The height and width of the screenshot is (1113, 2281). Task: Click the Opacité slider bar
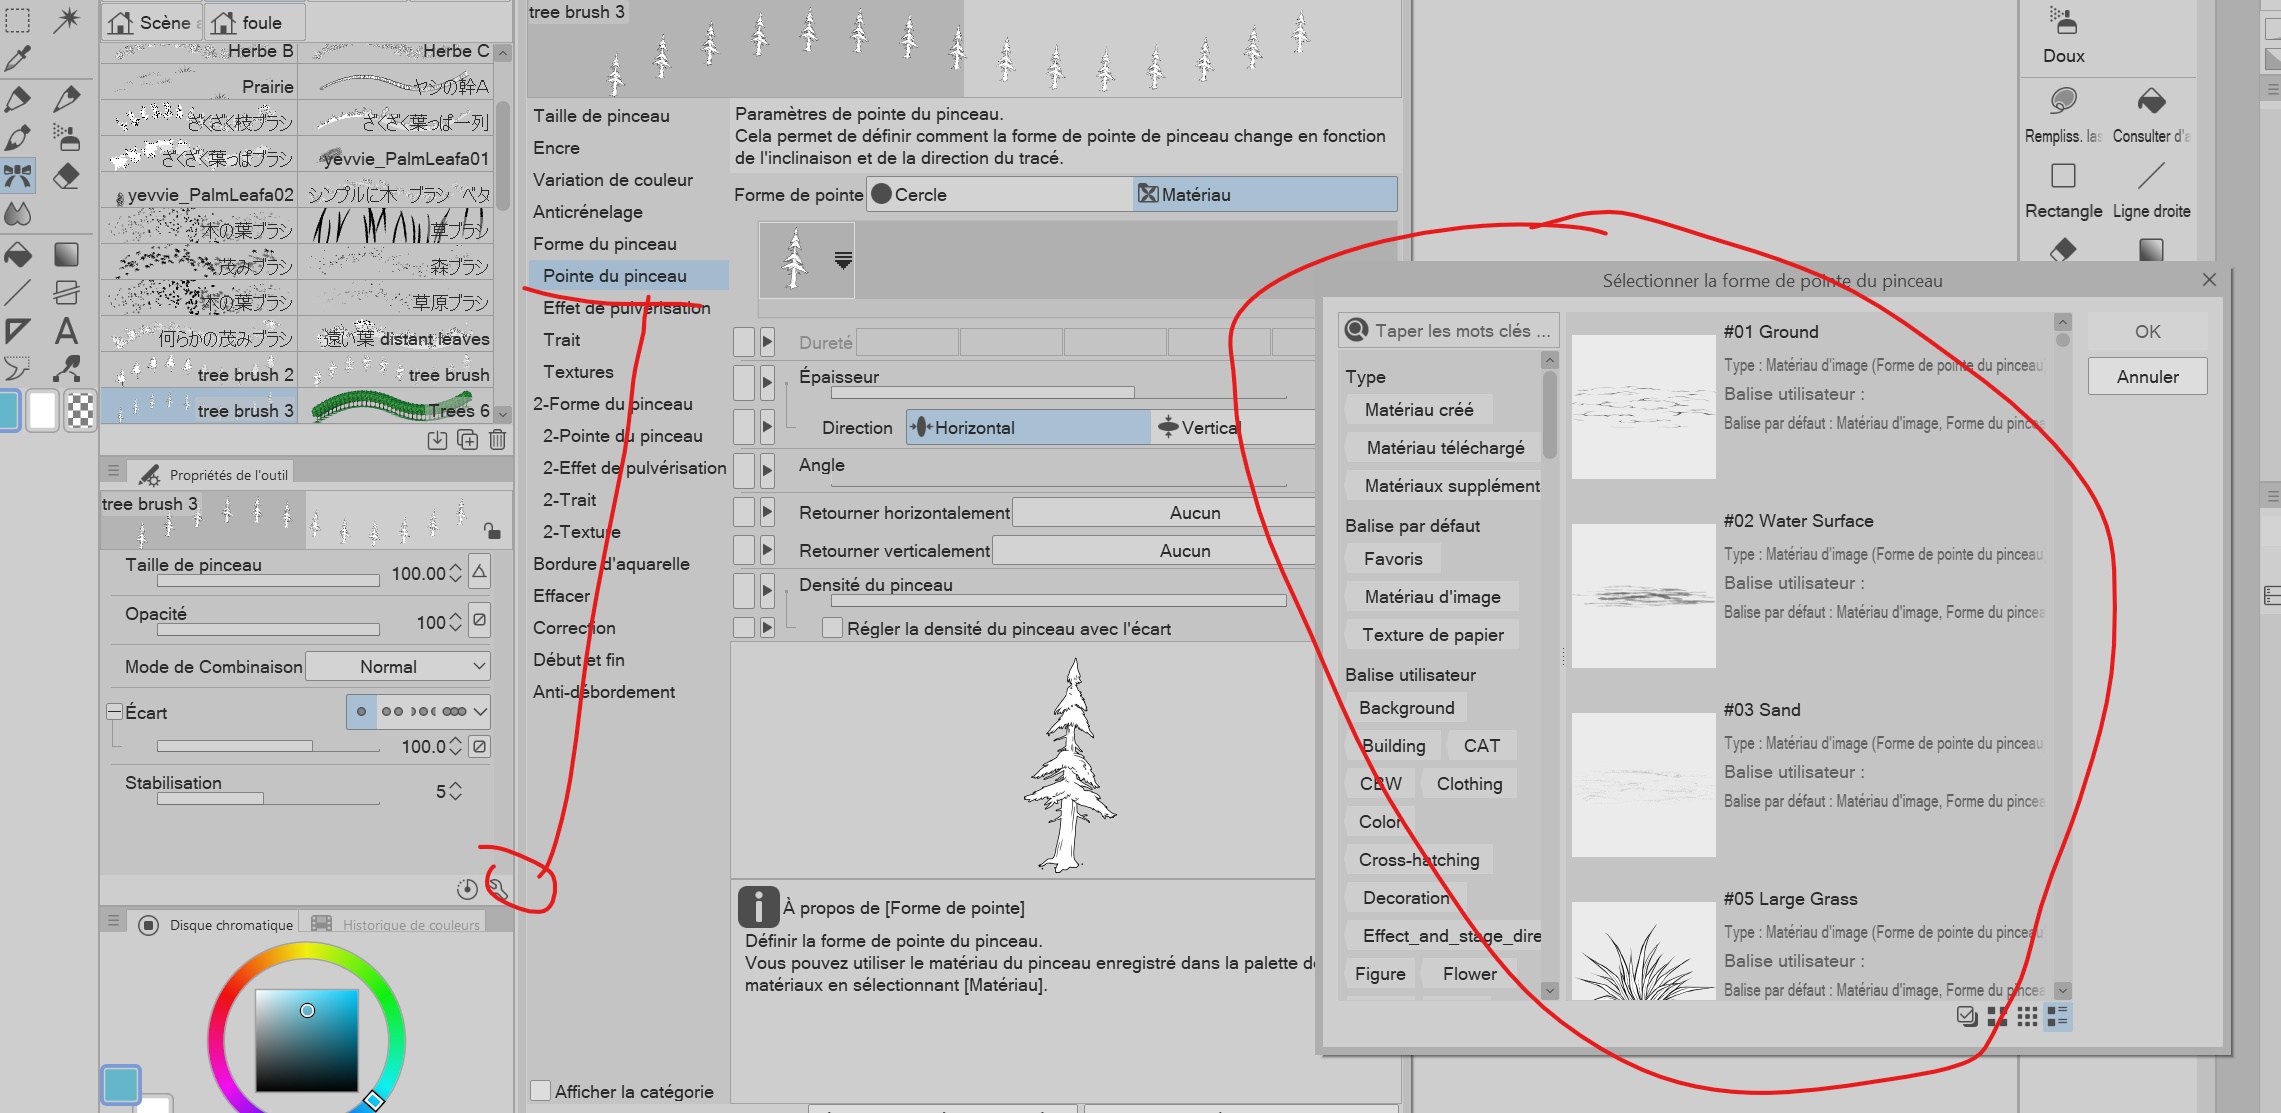268,630
